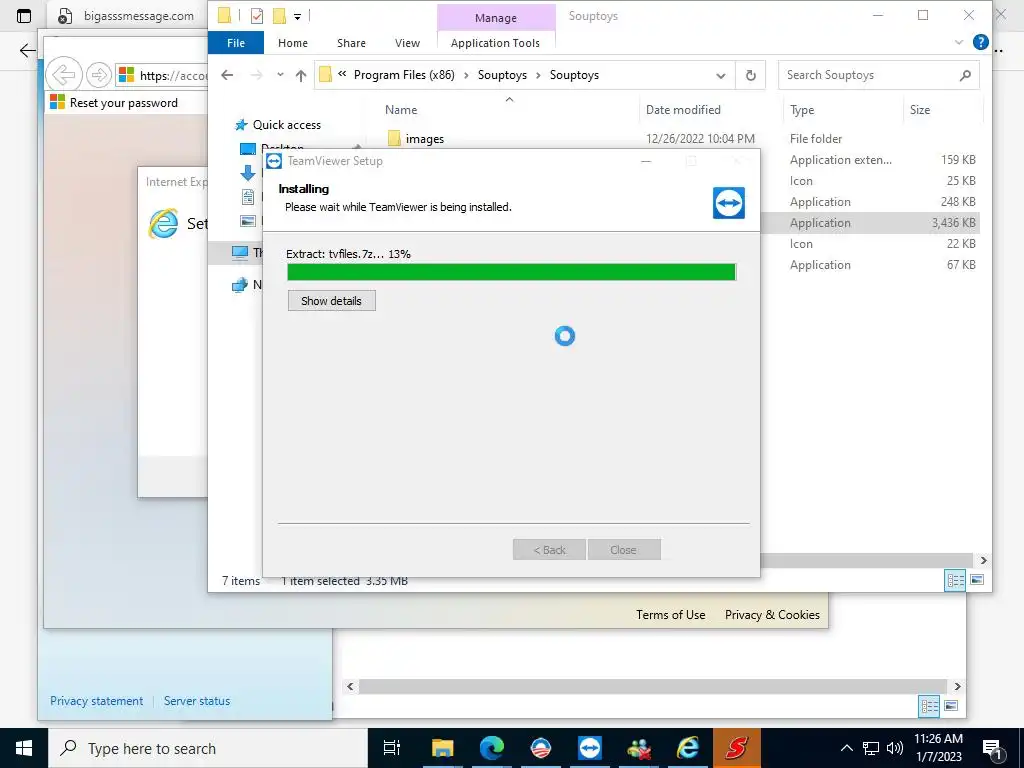Screen dimensions: 1024x768
Task: Open the Terms of Use link
Action: pyautogui.click(x=671, y=615)
